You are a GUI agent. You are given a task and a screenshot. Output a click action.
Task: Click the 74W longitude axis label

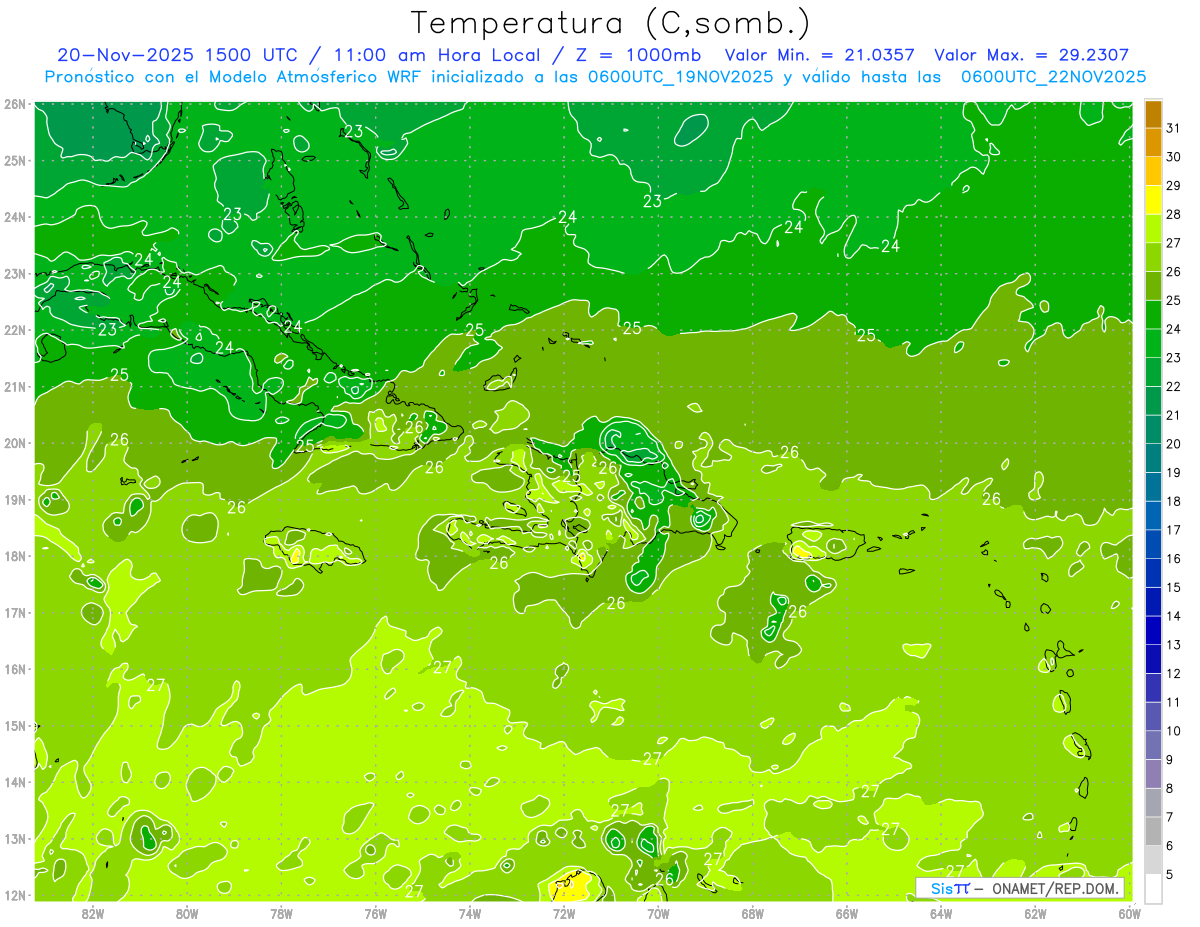(x=470, y=913)
